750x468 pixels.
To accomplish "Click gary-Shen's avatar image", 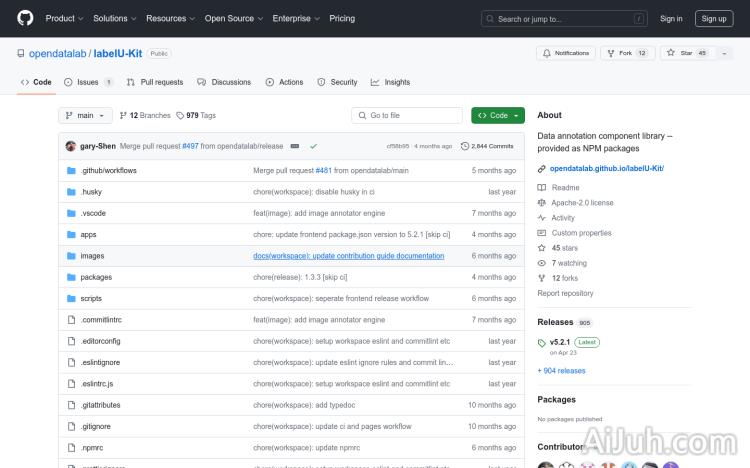I will click(71, 146).
